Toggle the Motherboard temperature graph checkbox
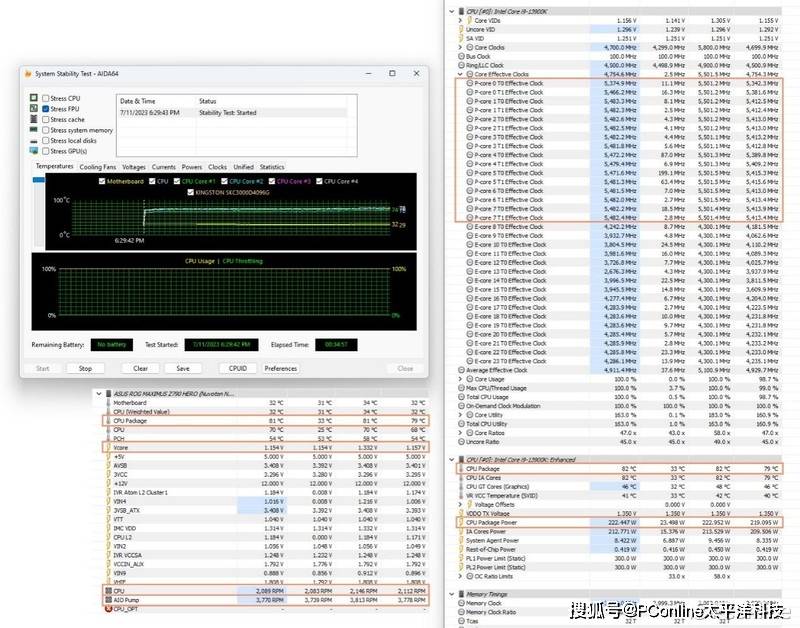800x628 pixels. 101,181
